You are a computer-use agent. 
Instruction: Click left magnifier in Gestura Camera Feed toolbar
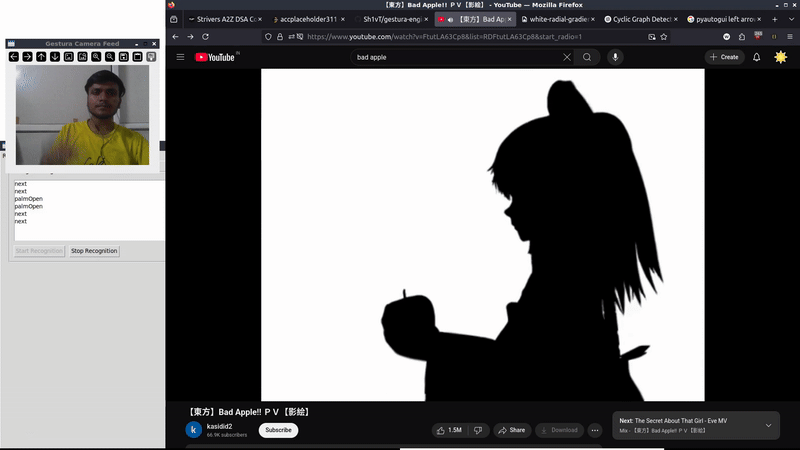(96, 57)
